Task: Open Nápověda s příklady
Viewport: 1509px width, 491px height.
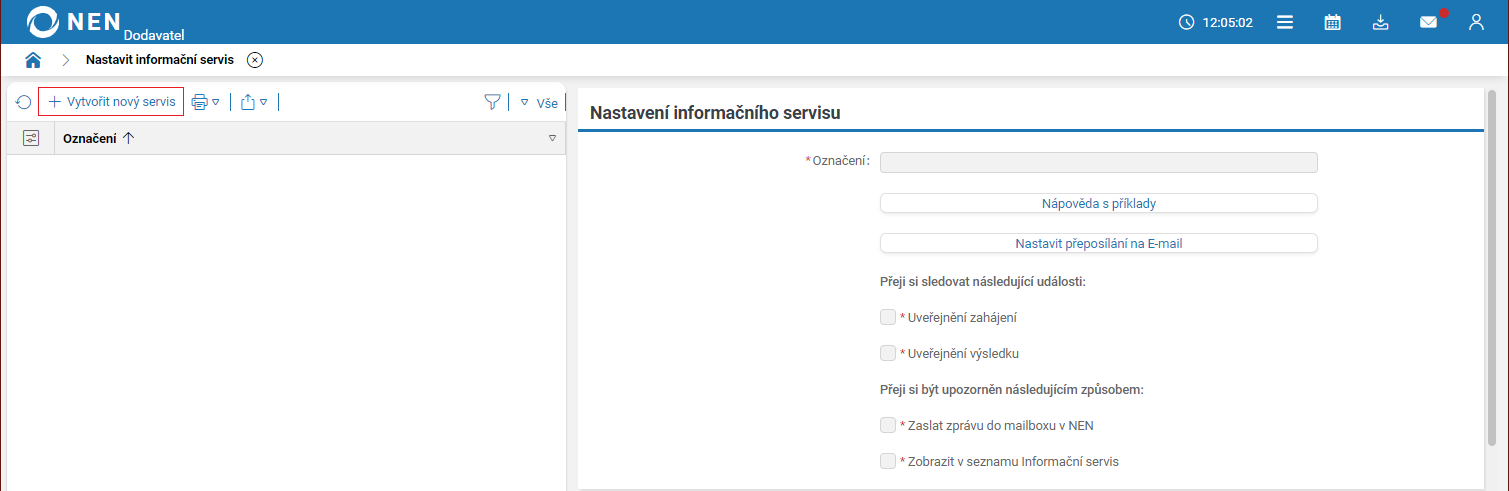Action: click(x=1098, y=203)
